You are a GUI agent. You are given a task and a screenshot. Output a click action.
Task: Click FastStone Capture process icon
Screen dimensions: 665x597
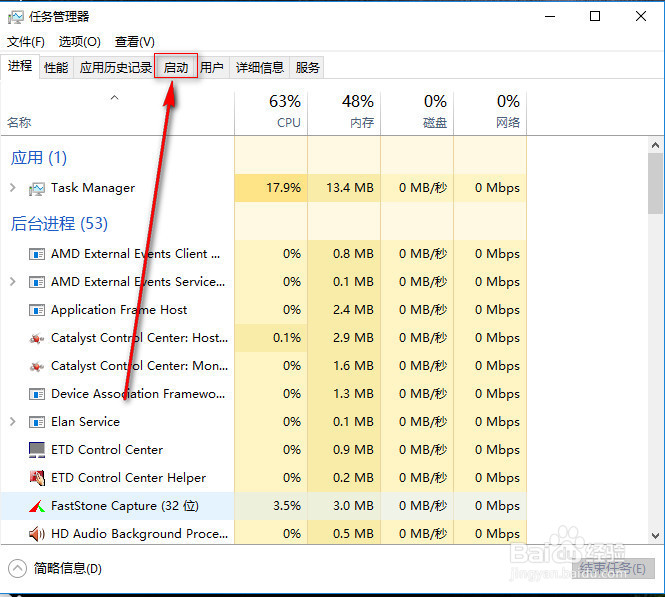coord(37,506)
